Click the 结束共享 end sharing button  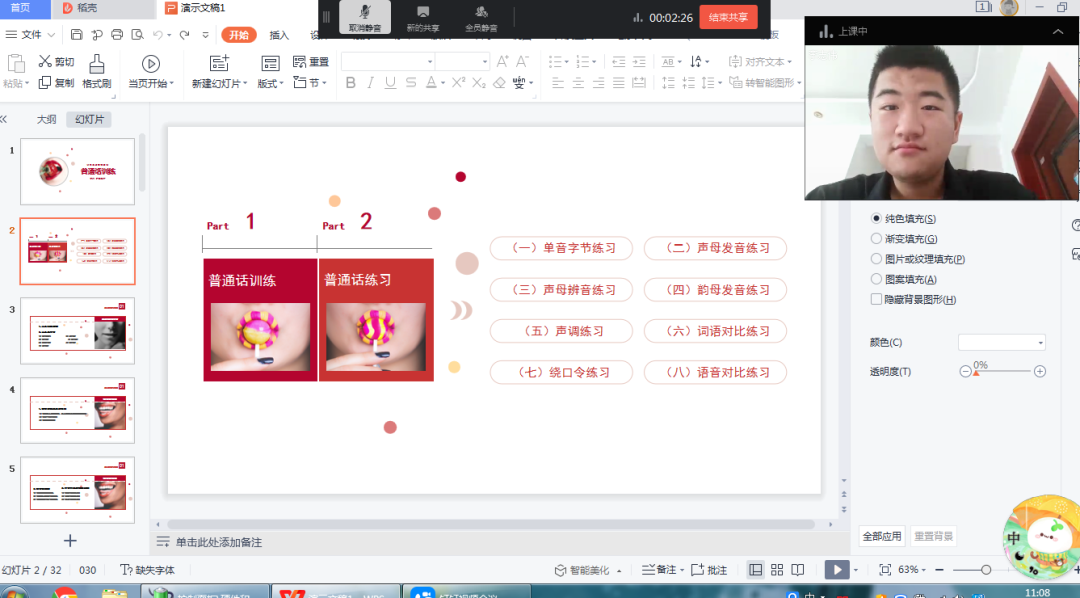coord(728,17)
